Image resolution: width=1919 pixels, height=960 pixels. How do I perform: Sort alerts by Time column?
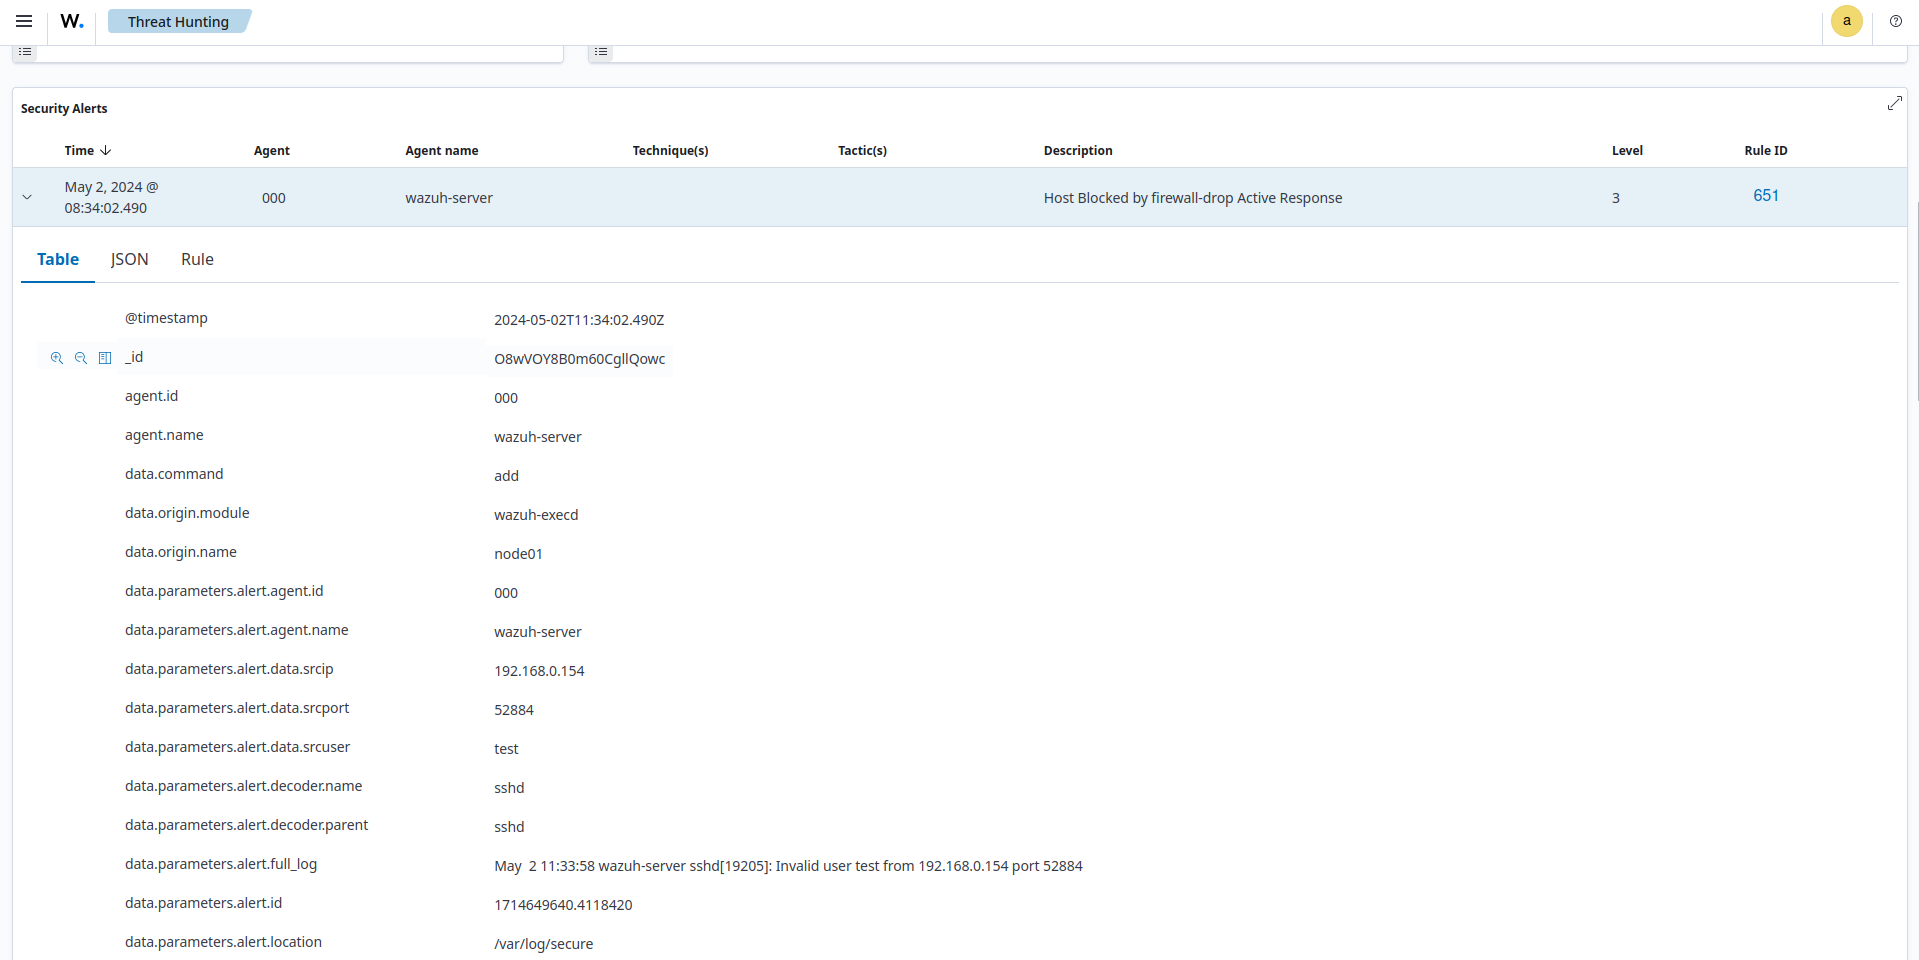(87, 151)
